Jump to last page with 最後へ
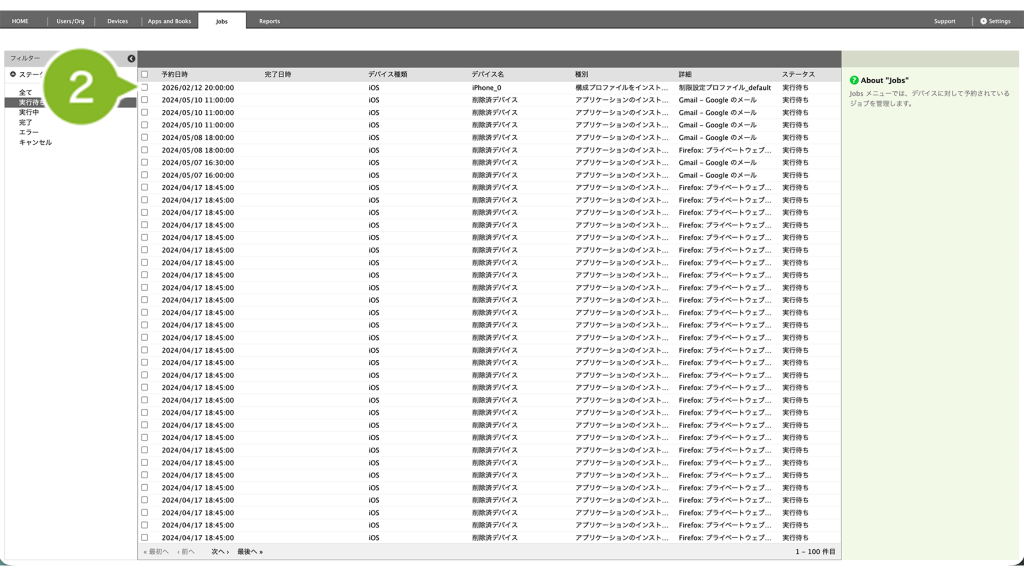This screenshot has width=1024, height=576. [x=249, y=552]
